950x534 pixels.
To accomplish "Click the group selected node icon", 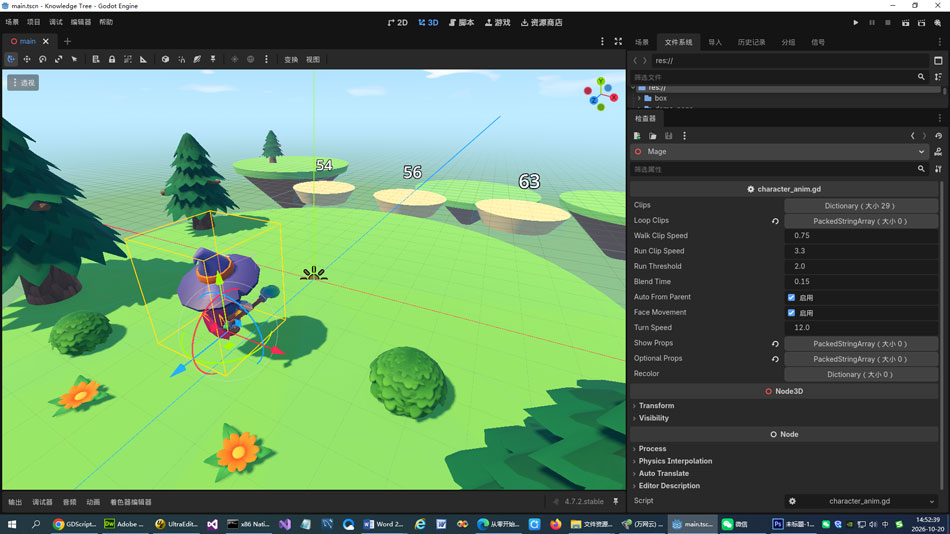I will [x=127, y=59].
